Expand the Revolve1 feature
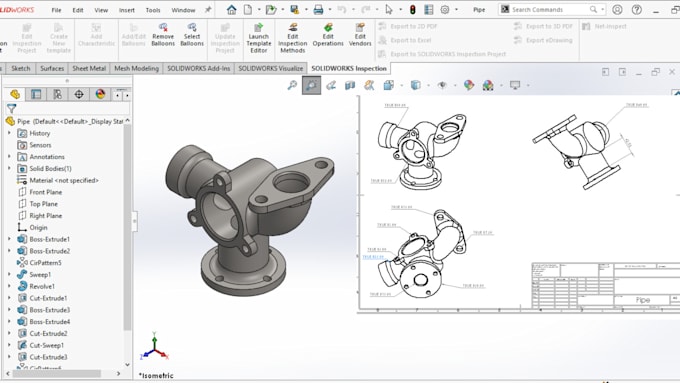This screenshot has width=680, height=383. point(9,286)
